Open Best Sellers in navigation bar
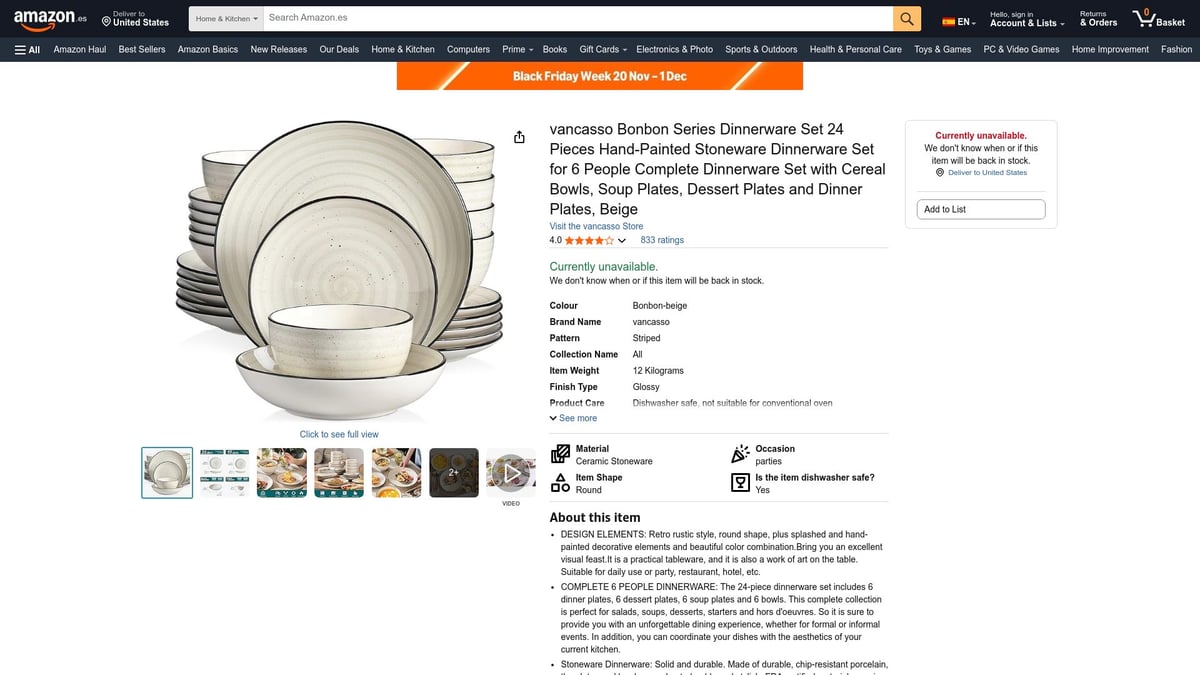The image size is (1200, 675). [x=141, y=49]
